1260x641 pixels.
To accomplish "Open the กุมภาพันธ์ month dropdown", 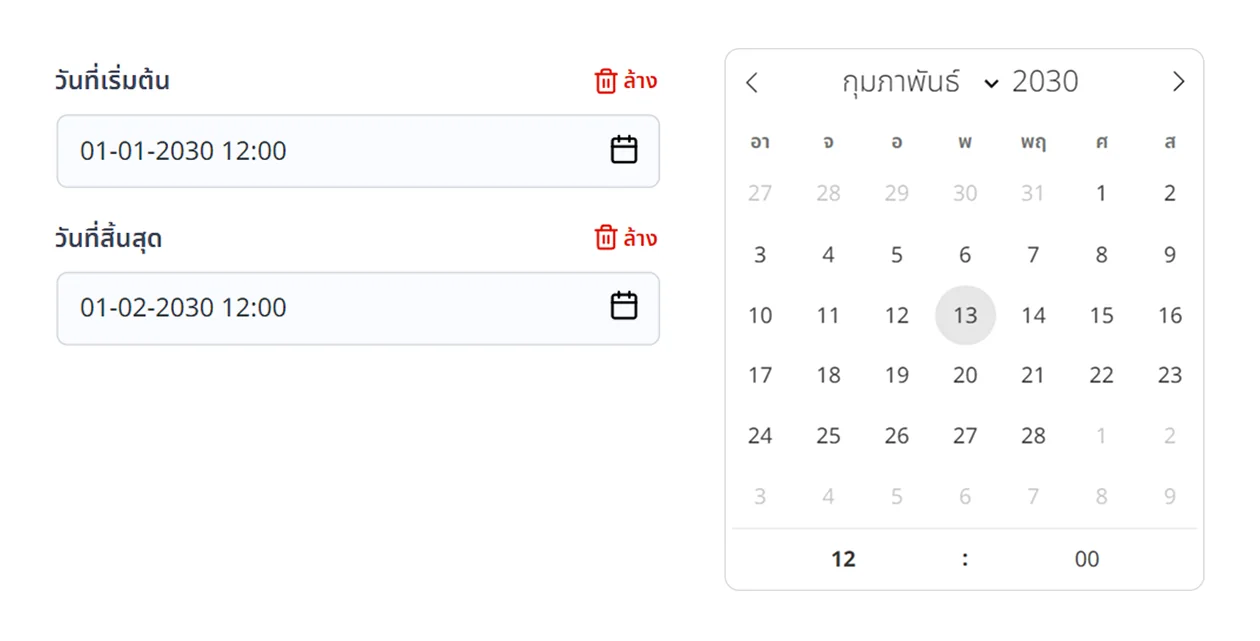I will tap(919, 82).
